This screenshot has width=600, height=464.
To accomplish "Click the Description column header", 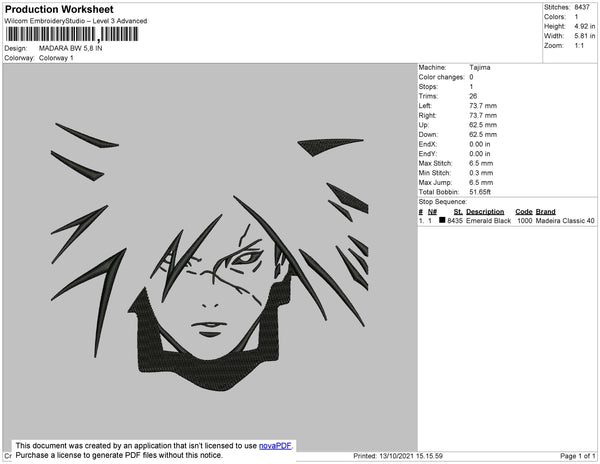I will click(485, 212).
